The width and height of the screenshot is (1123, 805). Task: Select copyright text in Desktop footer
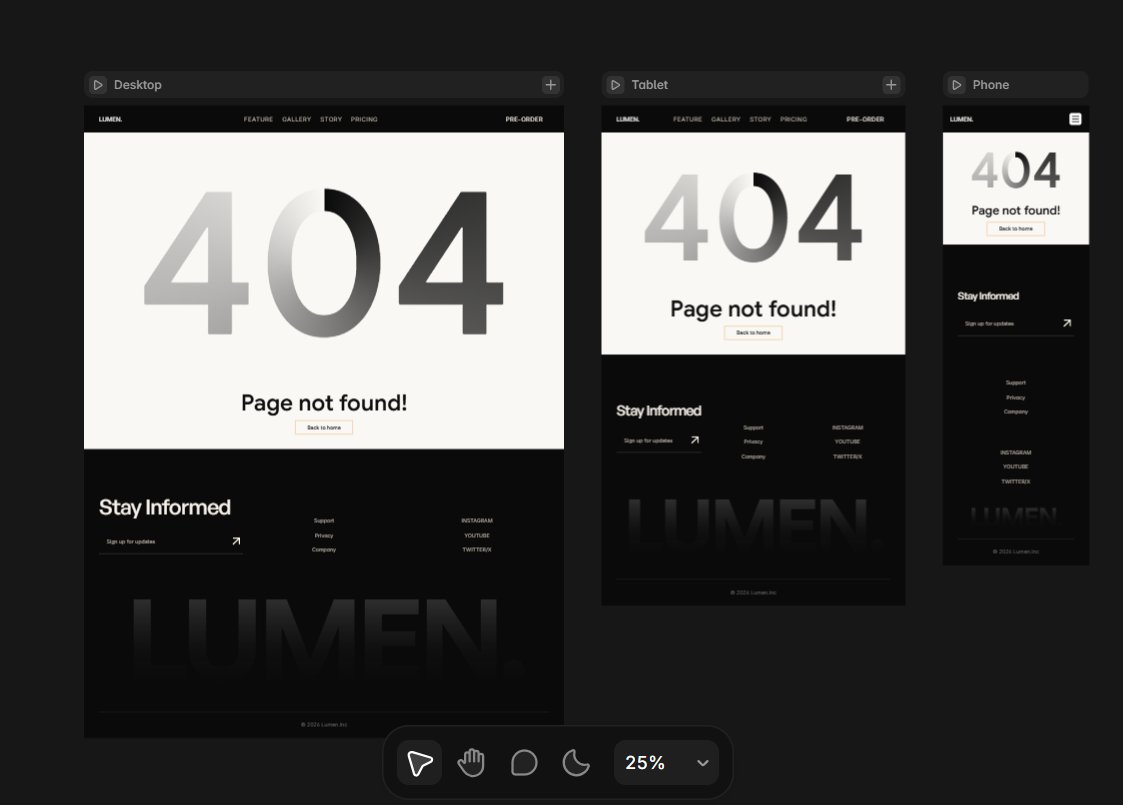(324, 724)
